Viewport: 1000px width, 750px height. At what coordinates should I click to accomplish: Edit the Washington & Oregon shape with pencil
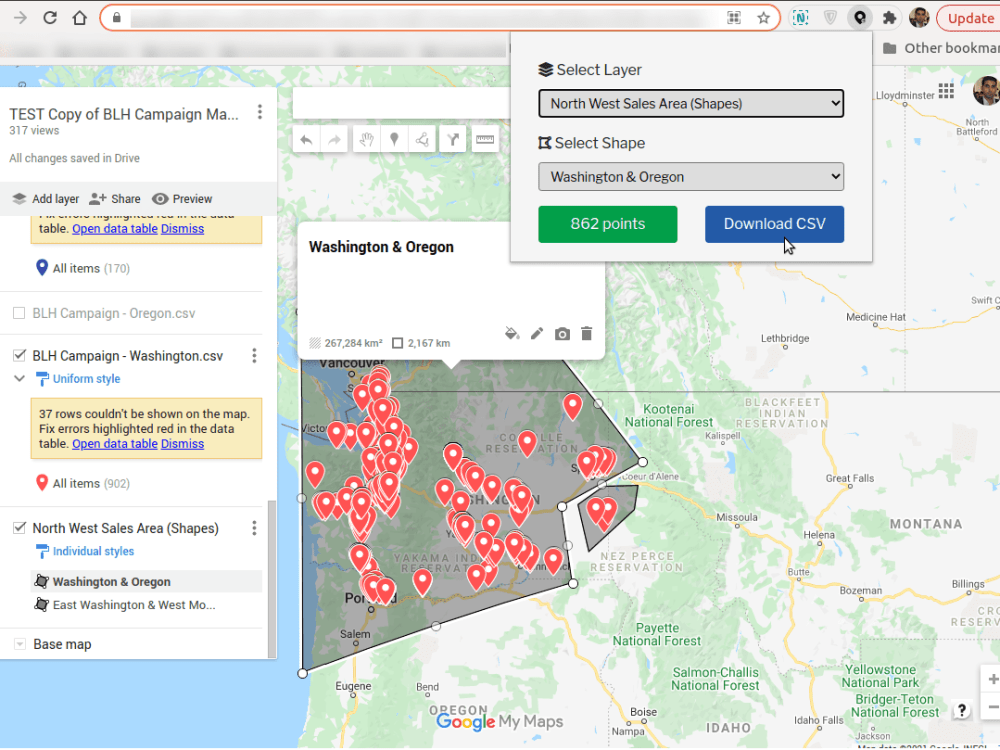pos(537,334)
